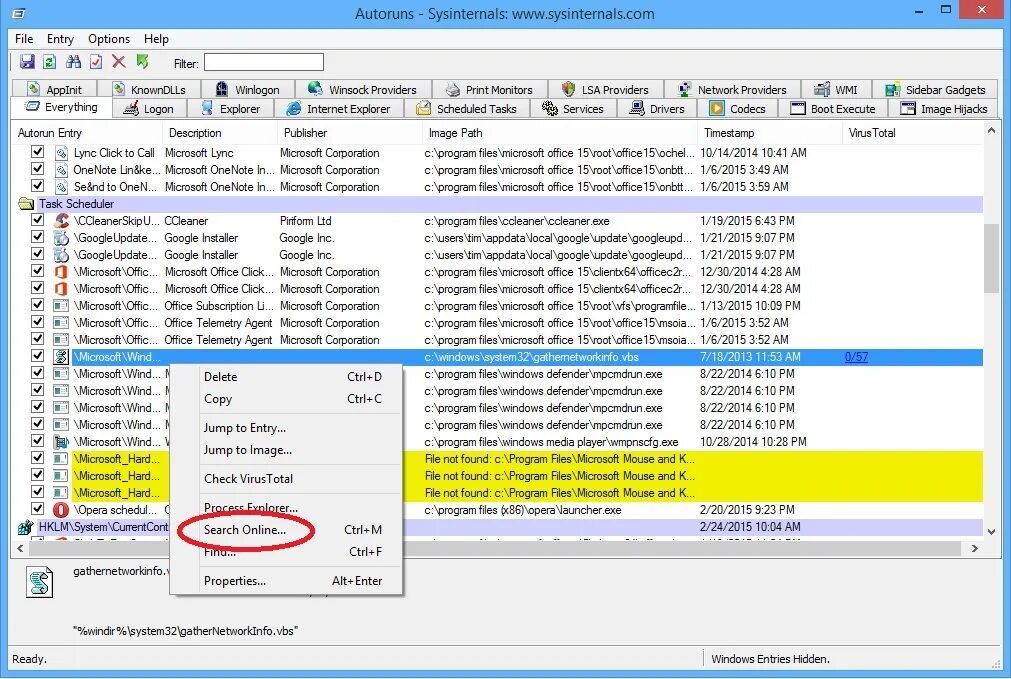Open the KnownDLLs tab

pos(149,90)
